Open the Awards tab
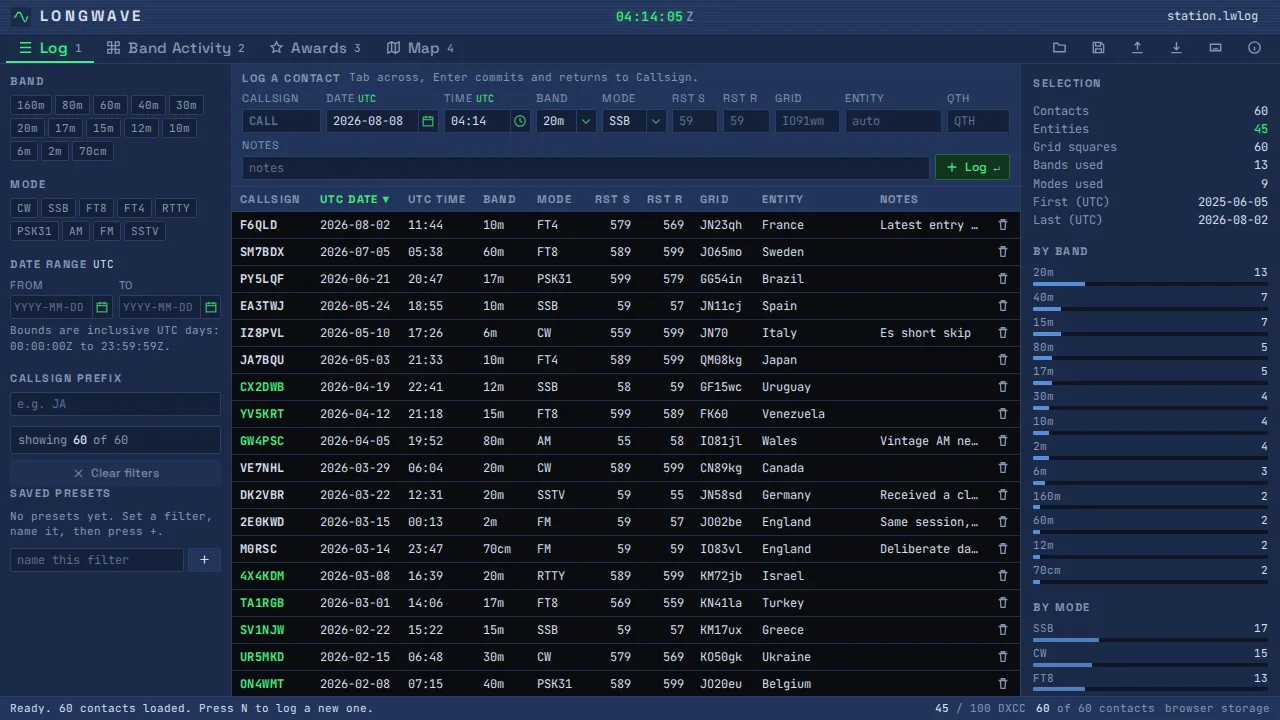The image size is (1280, 720). [x=315, y=48]
